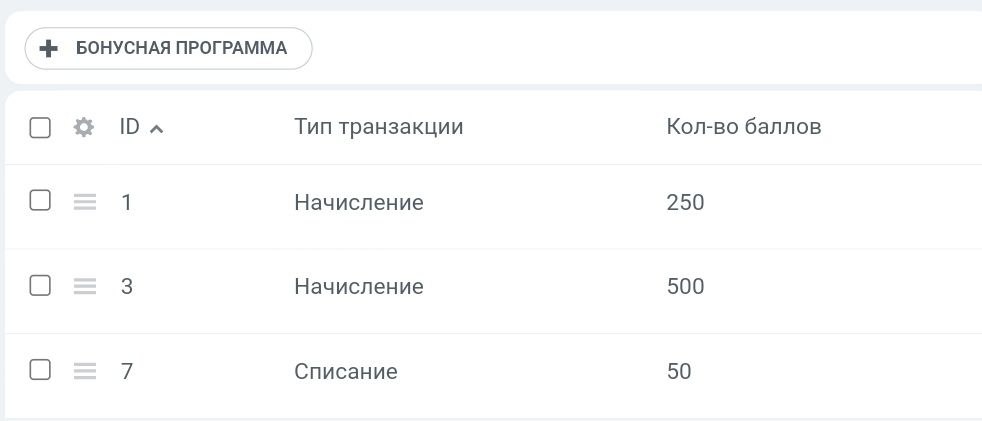982x421 pixels.
Task: Check the box for row ID 1
Action: pyautogui.click(x=40, y=201)
